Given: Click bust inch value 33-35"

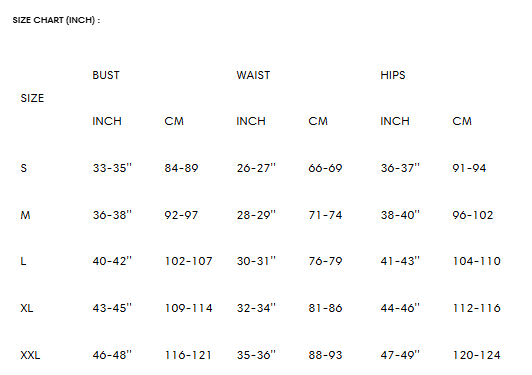Looking at the screenshot, I should point(112,168).
